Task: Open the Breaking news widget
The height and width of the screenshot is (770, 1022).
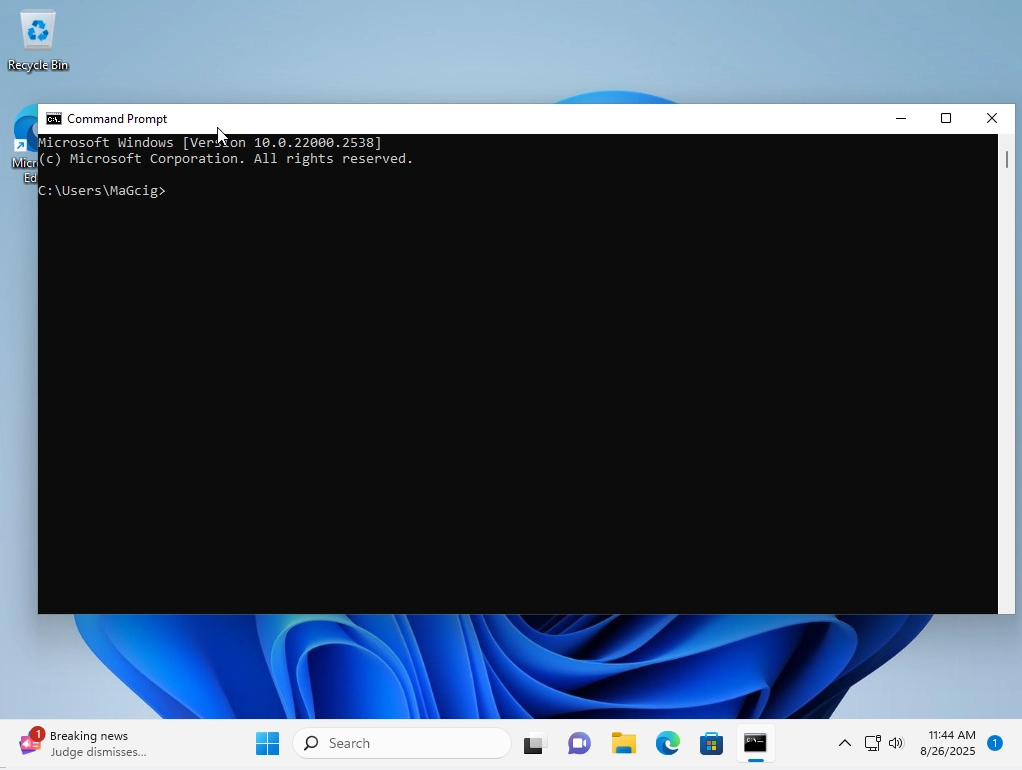Action: click(x=85, y=743)
